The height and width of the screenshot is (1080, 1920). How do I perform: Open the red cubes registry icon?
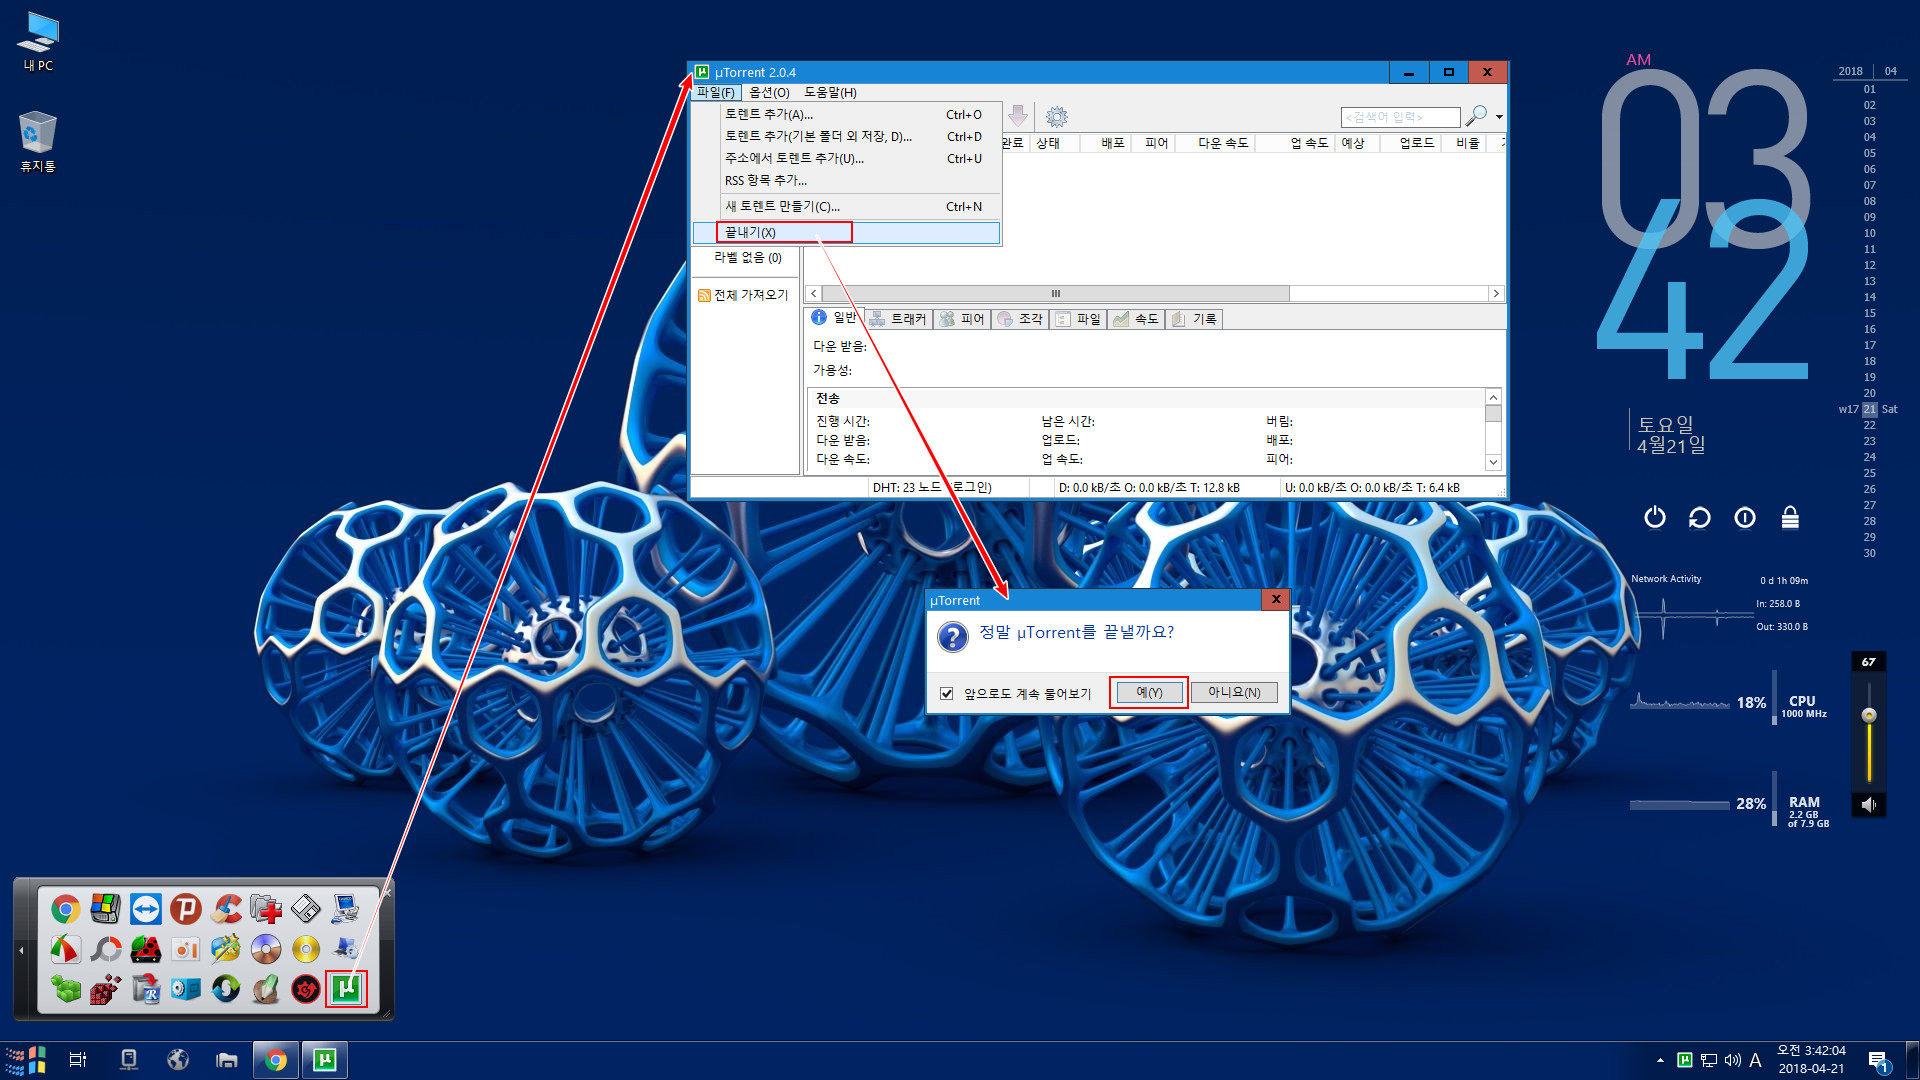tap(106, 989)
